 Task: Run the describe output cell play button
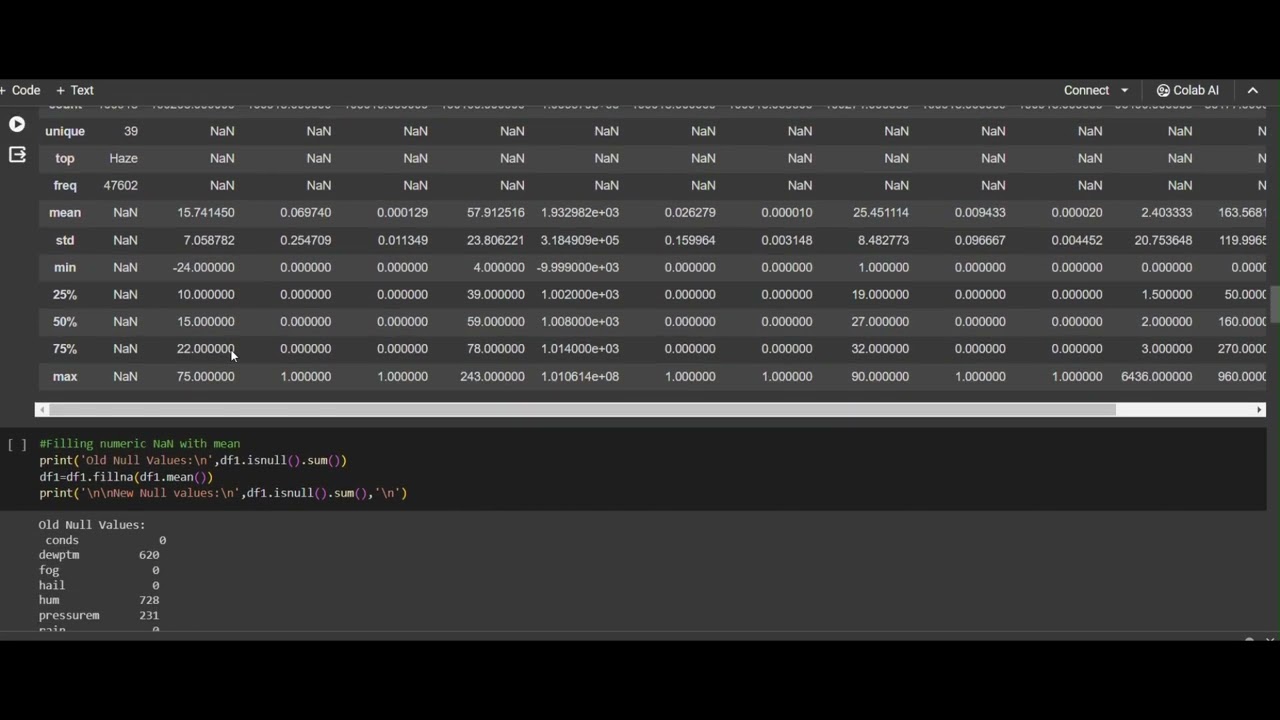point(17,124)
